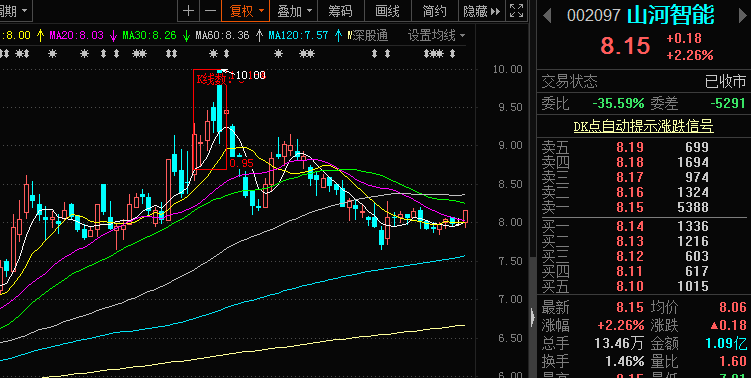Click the MA120 up-arrow indicator

point(339,35)
